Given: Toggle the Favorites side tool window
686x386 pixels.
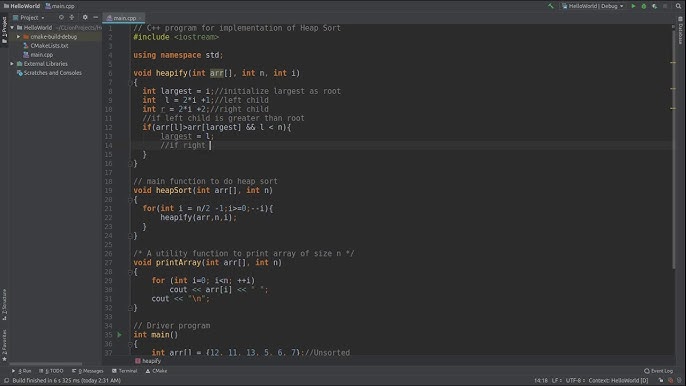Looking at the screenshot, I should coord(4,345).
